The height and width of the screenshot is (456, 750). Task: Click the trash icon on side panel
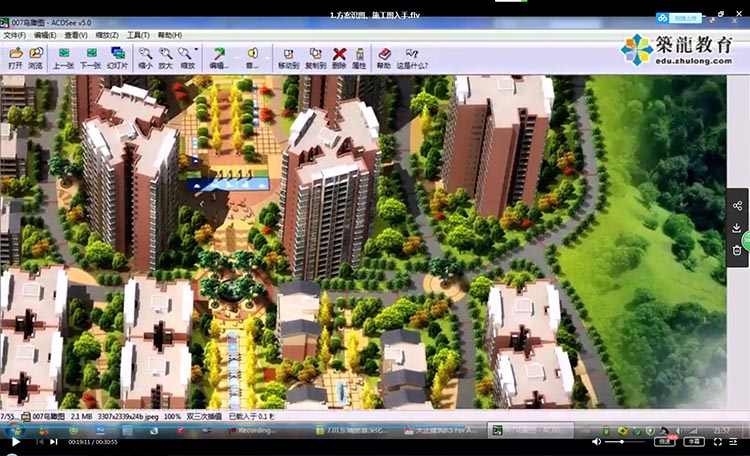click(x=737, y=250)
